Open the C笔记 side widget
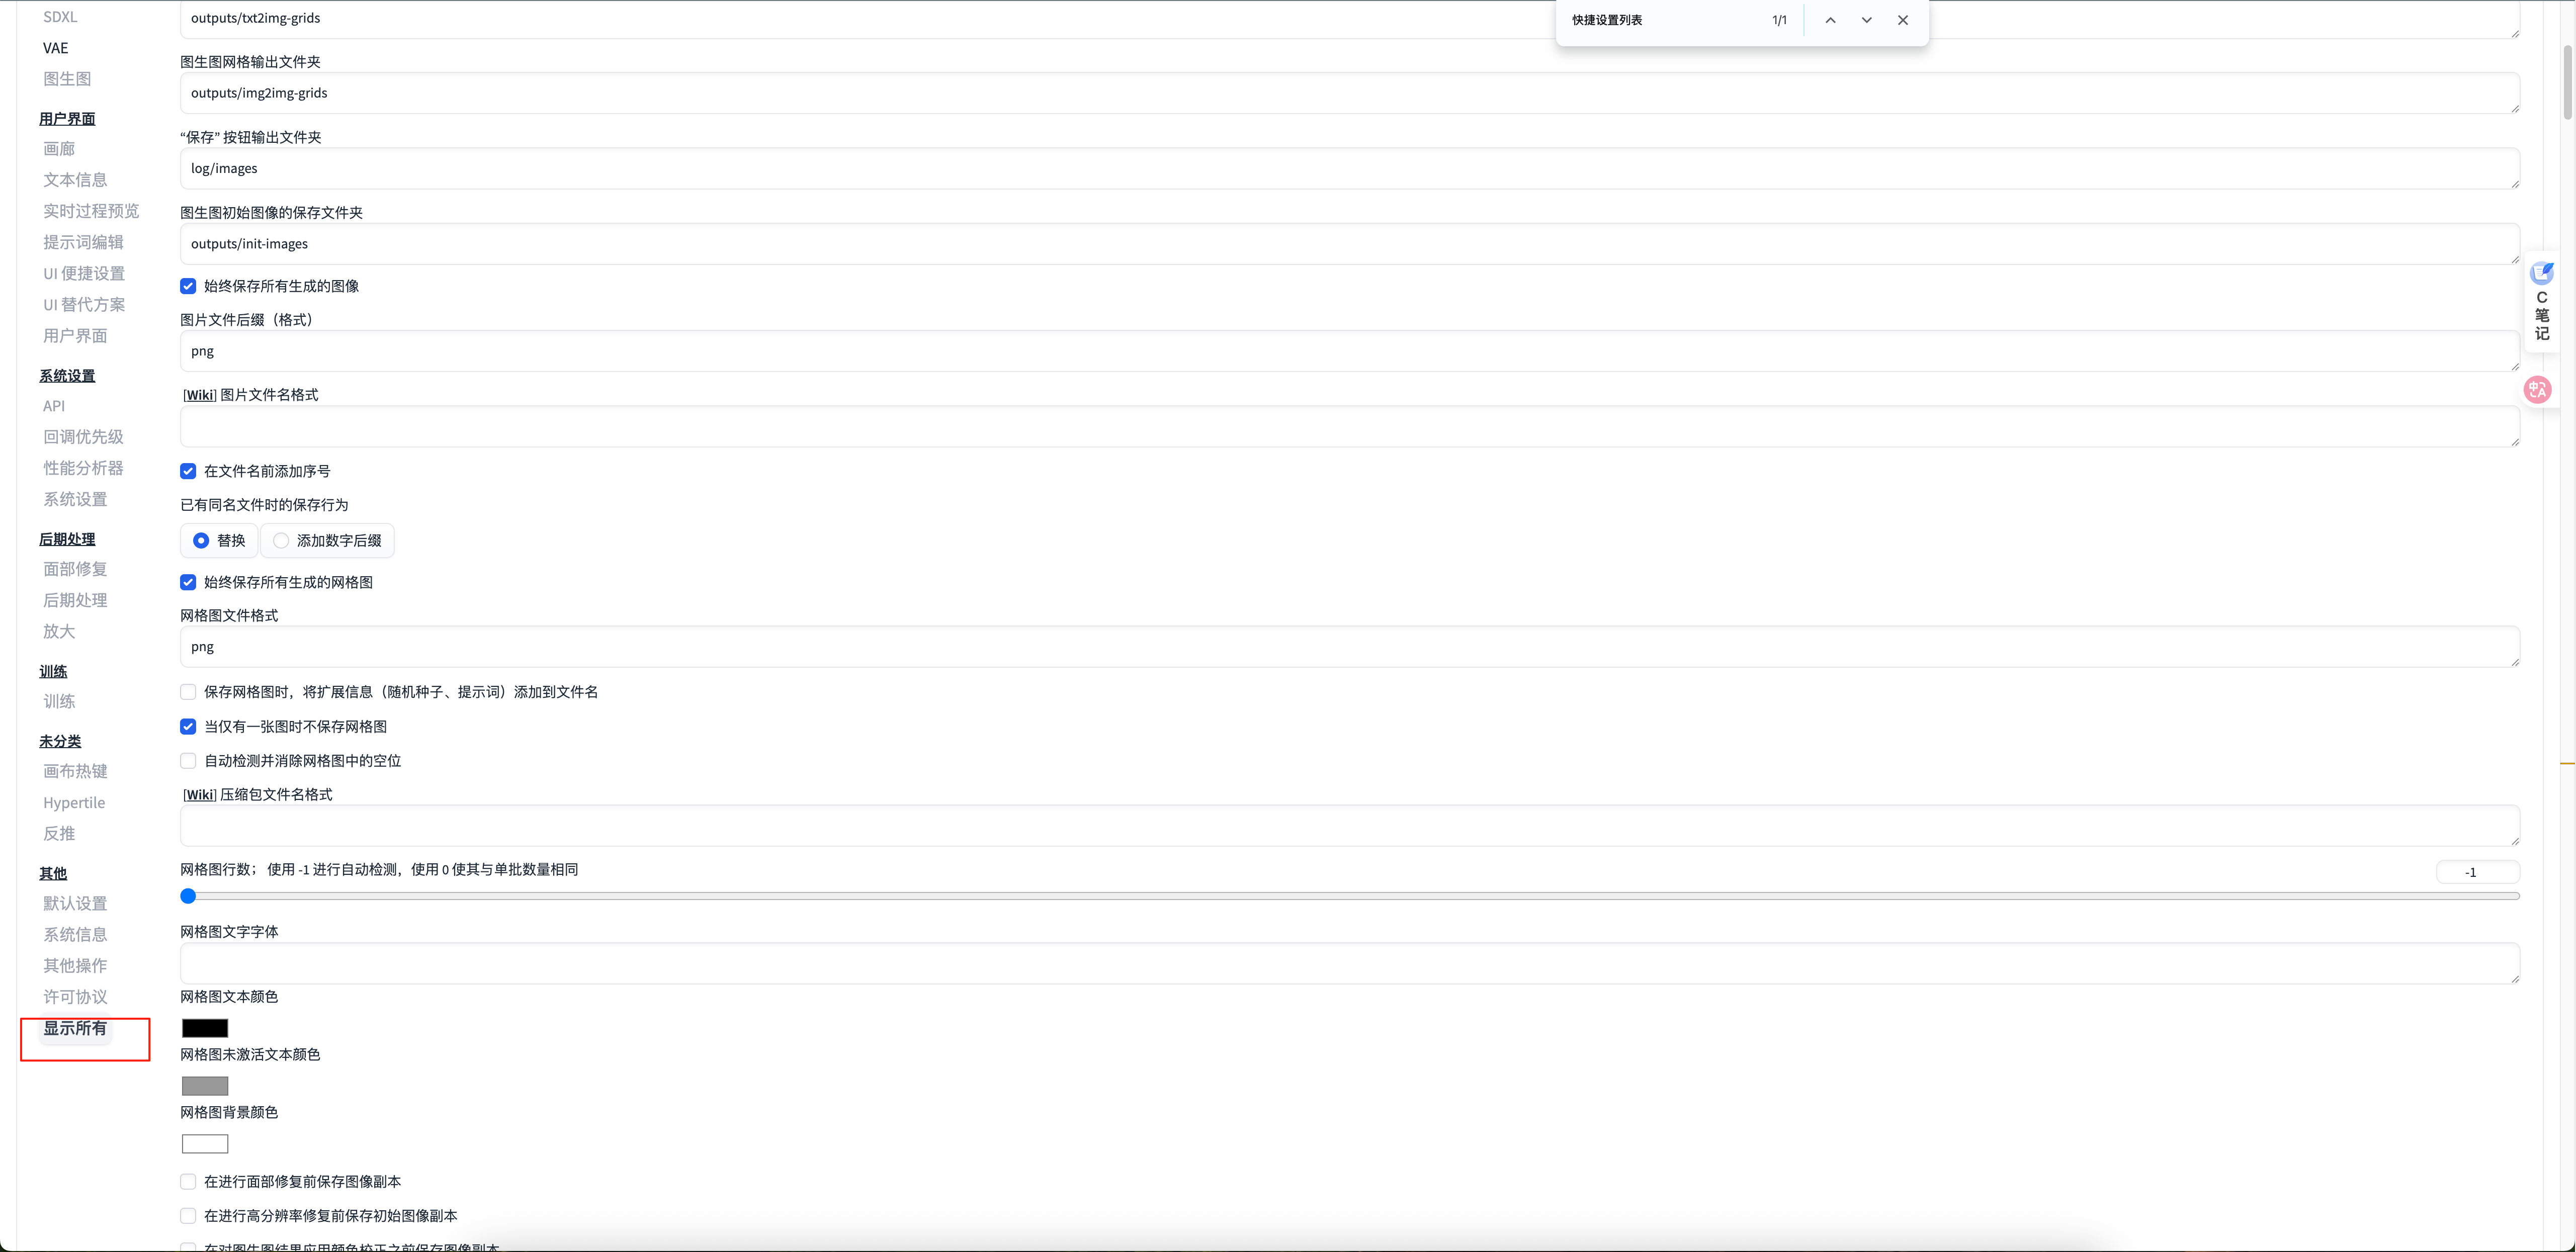 pyautogui.click(x=2541, y=301)
